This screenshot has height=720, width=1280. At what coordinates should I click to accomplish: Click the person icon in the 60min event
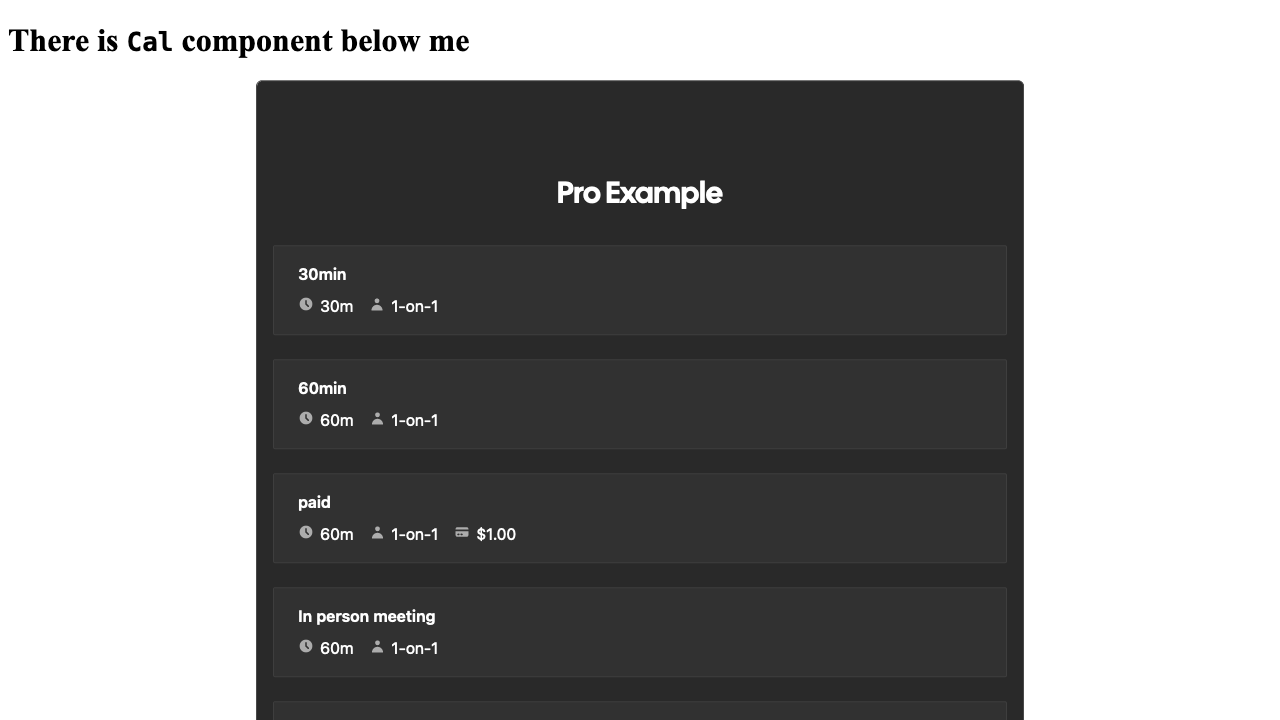click(x=377, y=418)
